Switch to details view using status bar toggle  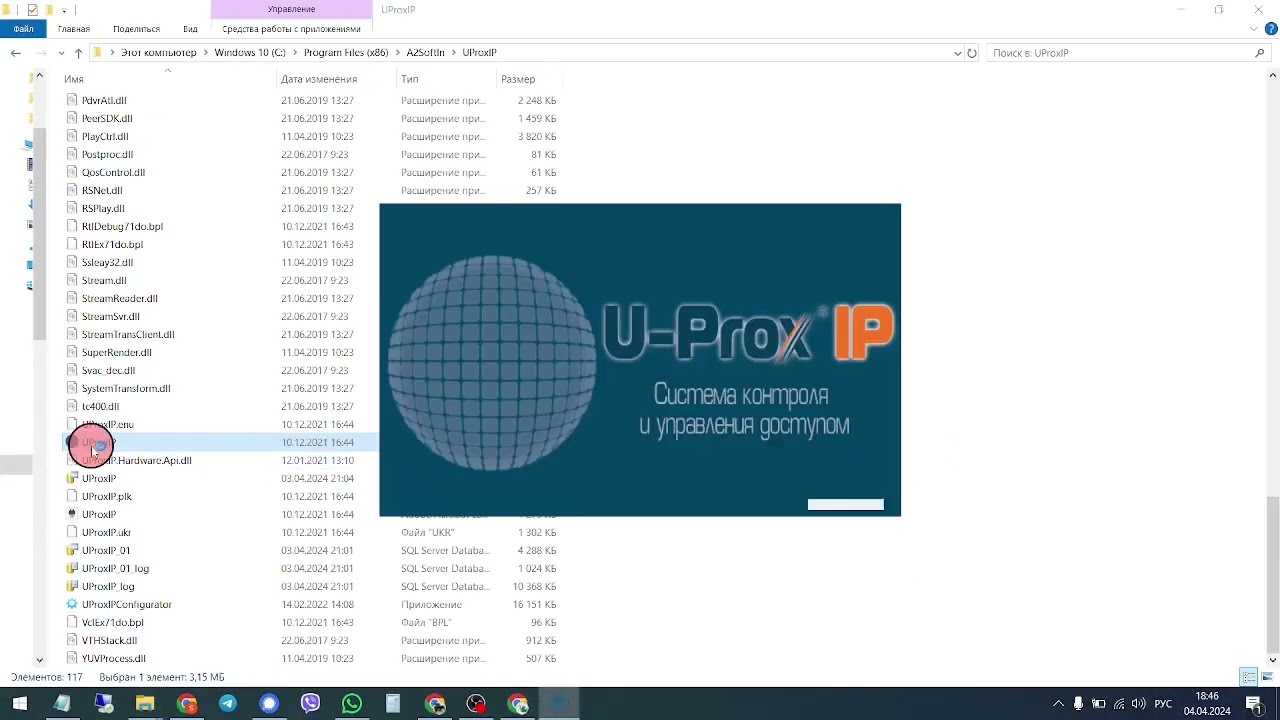click(1248, 677)
